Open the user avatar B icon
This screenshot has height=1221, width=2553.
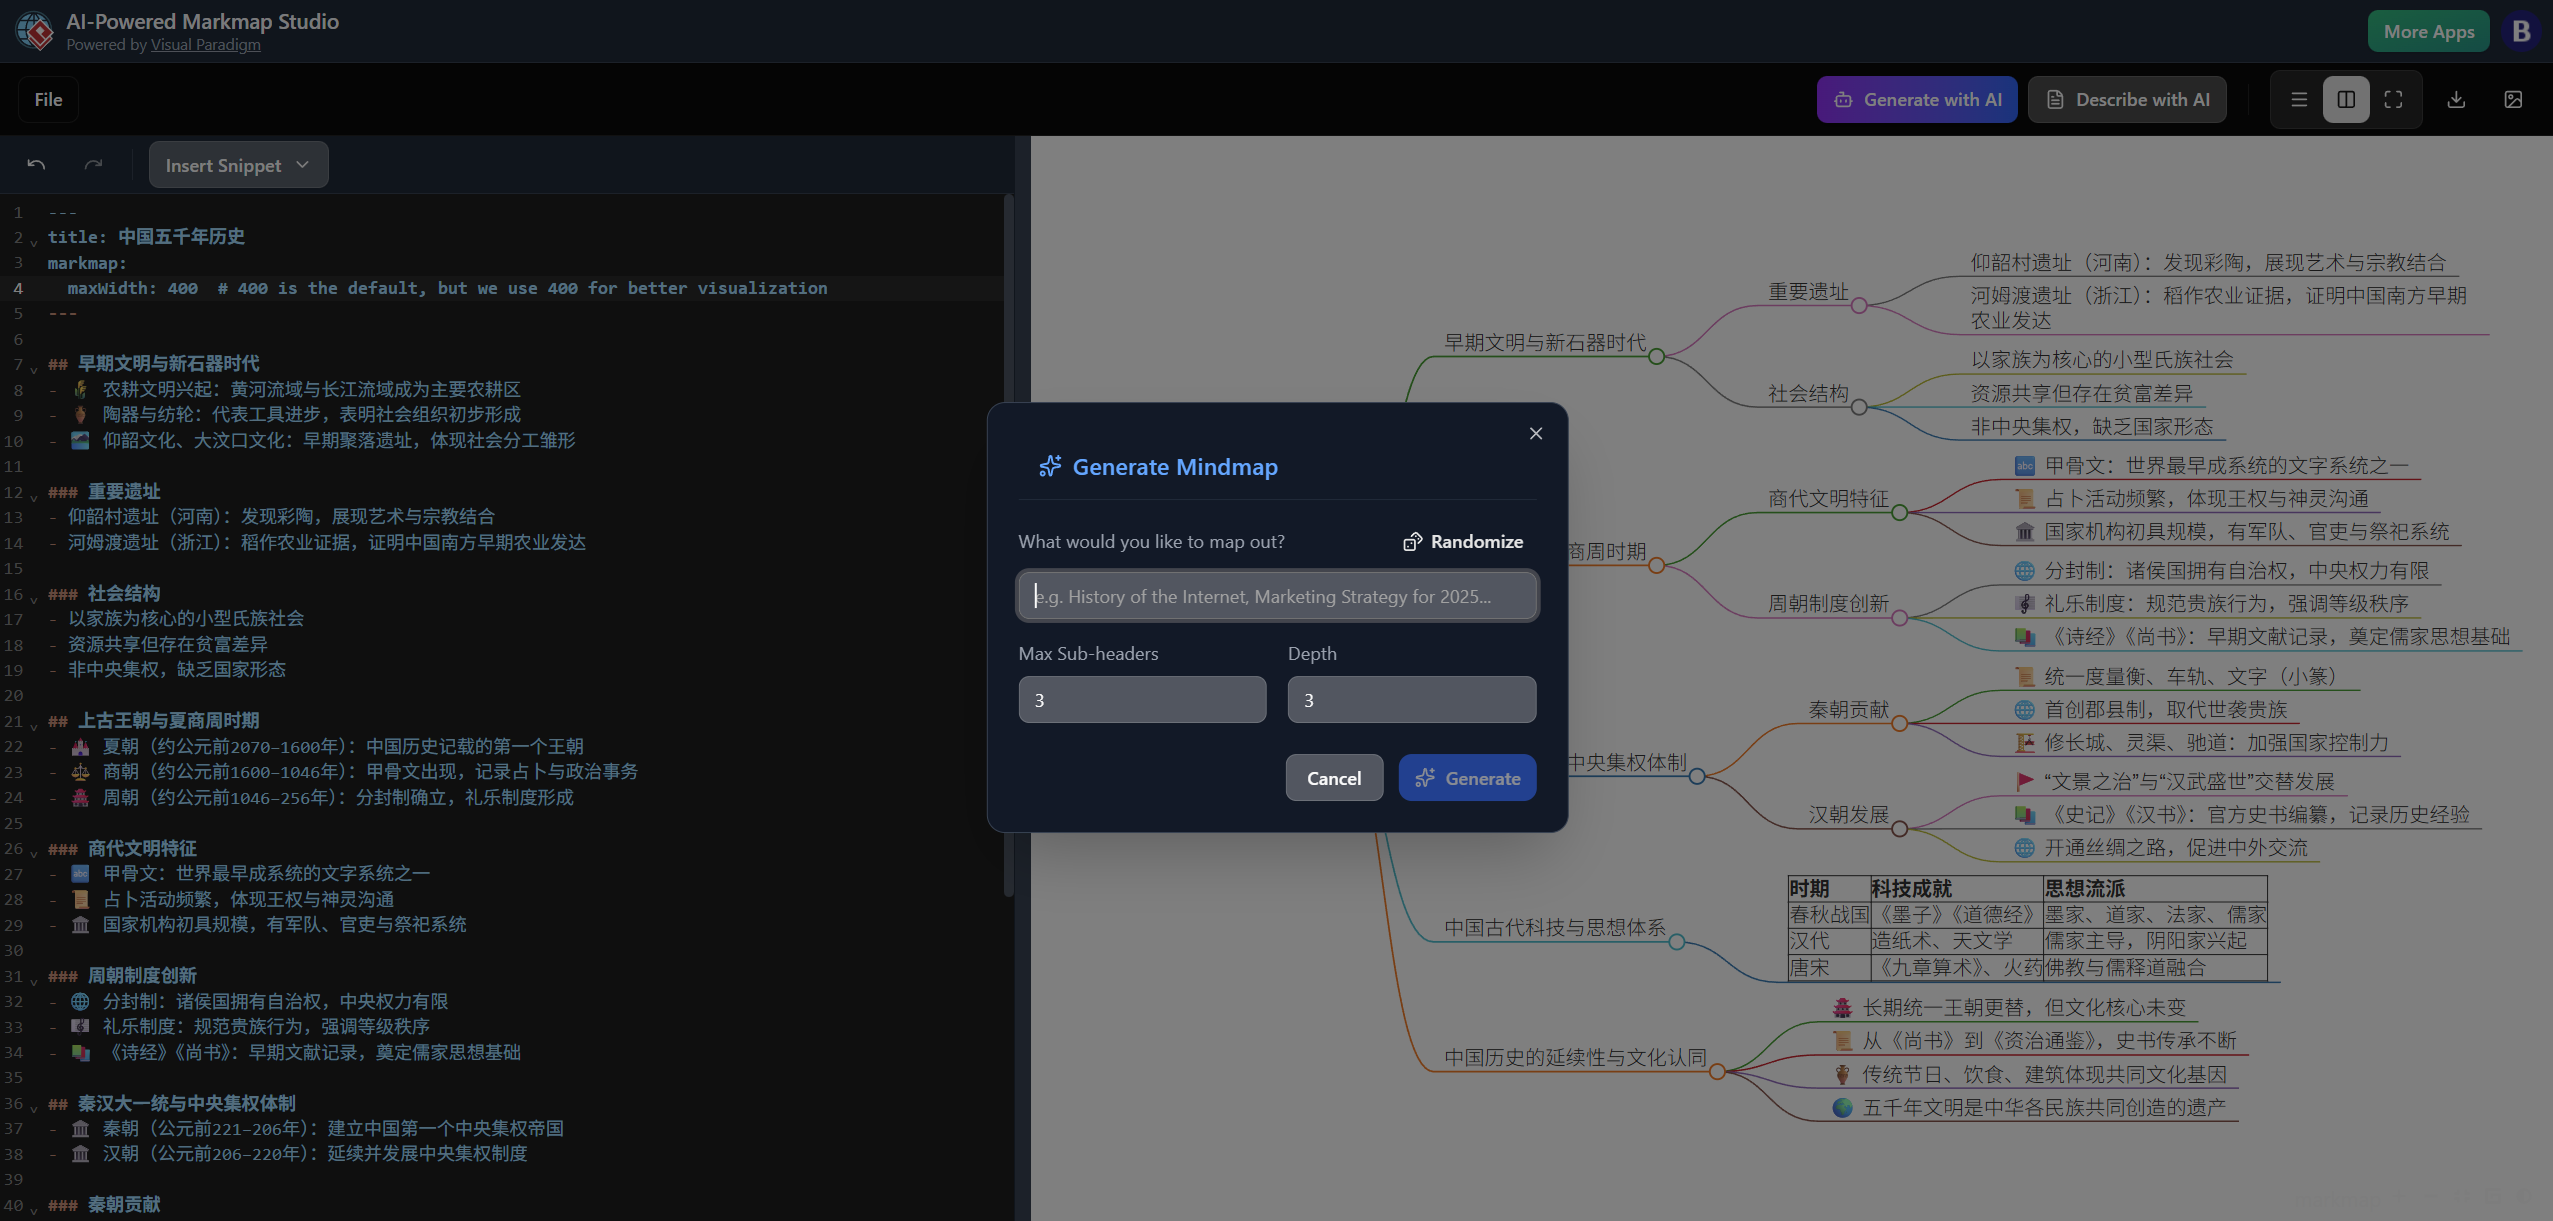pos(2521,31)
